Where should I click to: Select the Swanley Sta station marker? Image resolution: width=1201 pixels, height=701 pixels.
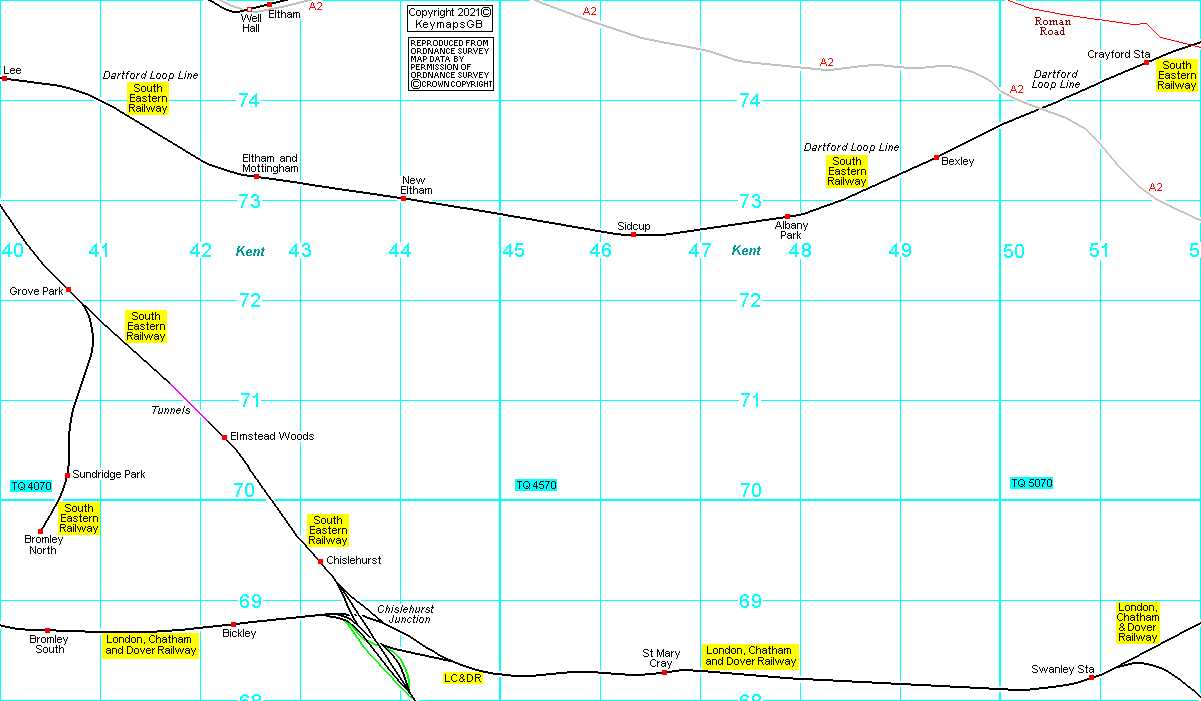pyautogui.click(x=1091, y=677)
